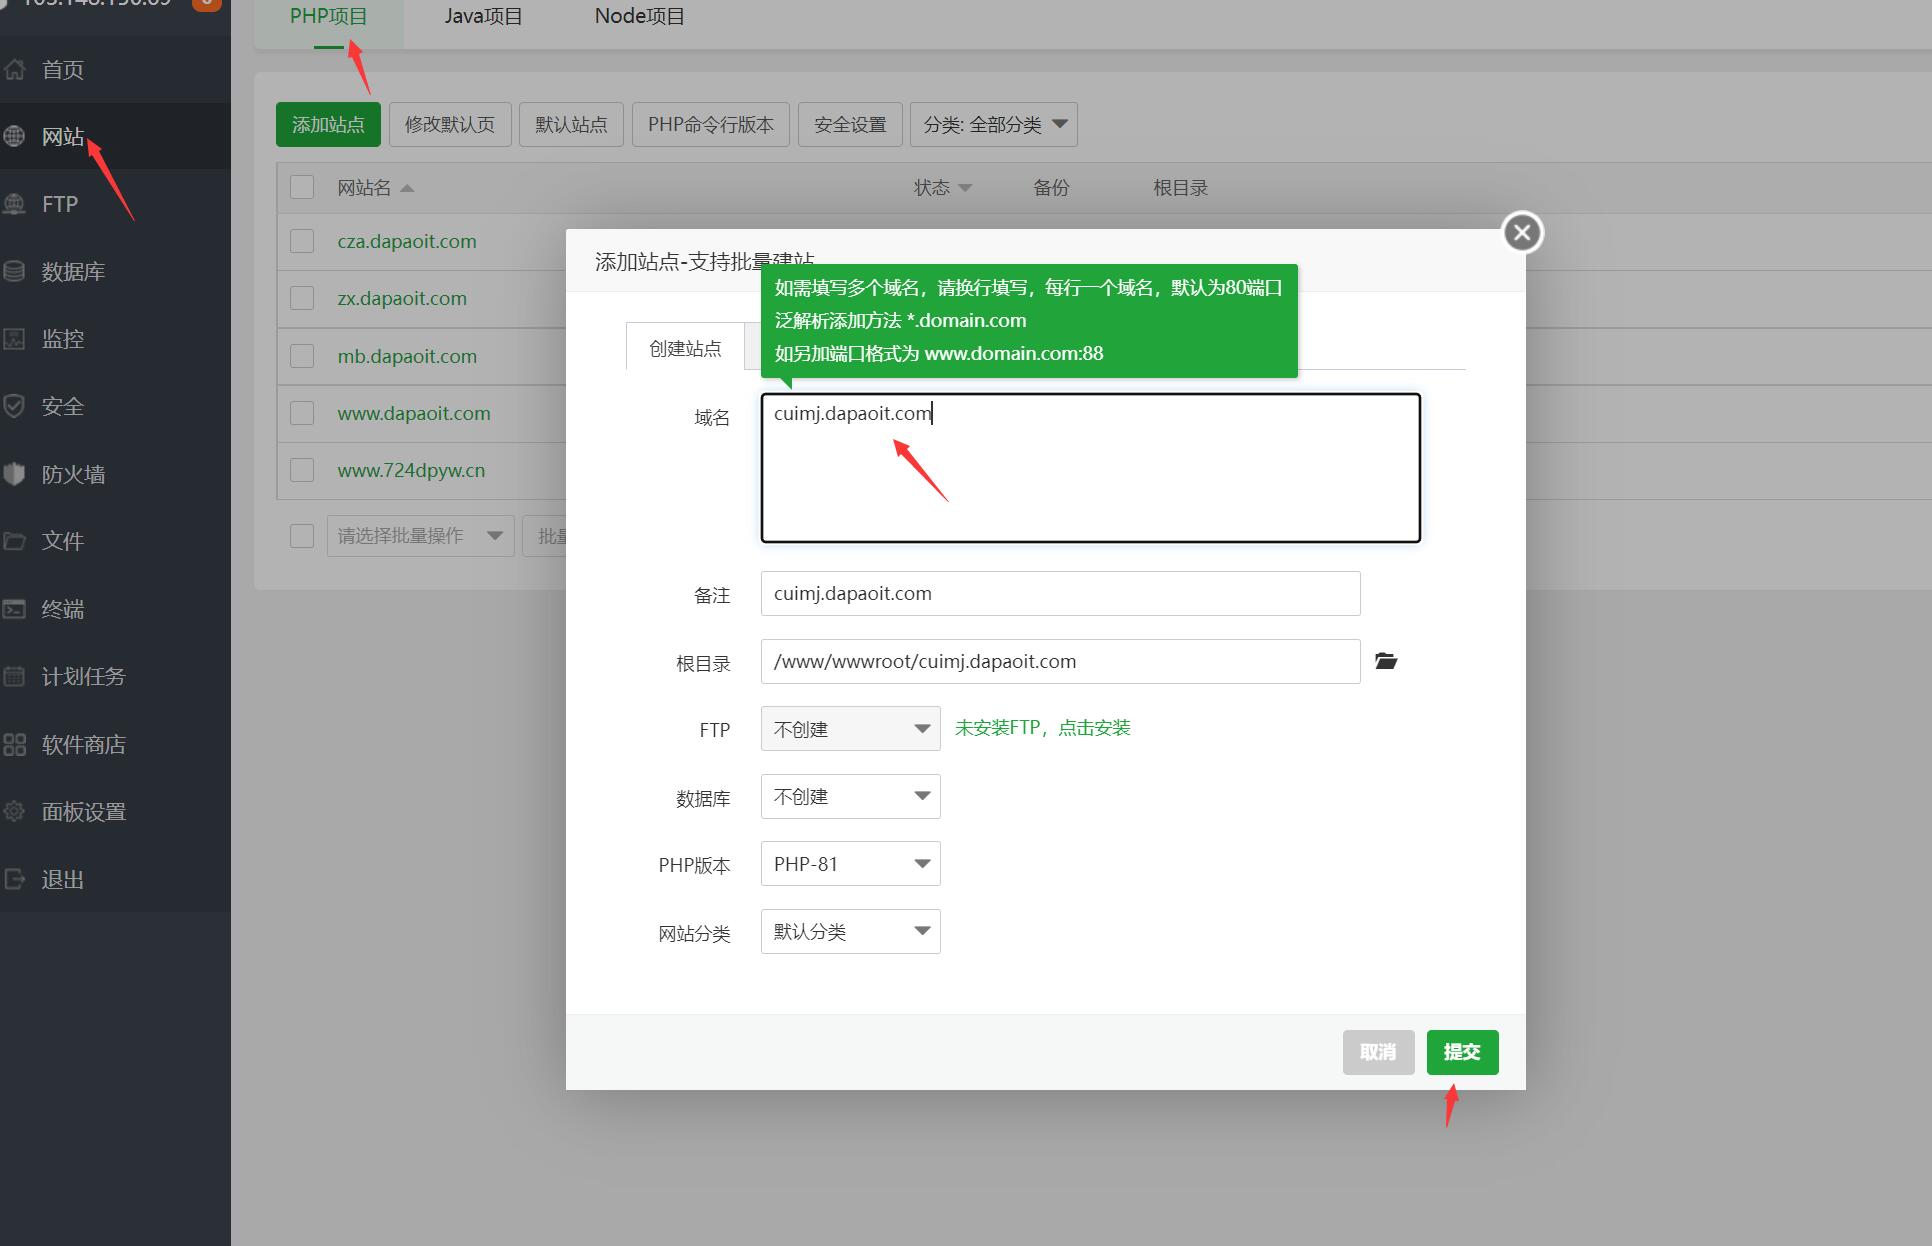This screenshot has width=1932, height=1246.
Task: Open the 防火墙 firewall sidebar icon
Action: [x=14, y=474]
